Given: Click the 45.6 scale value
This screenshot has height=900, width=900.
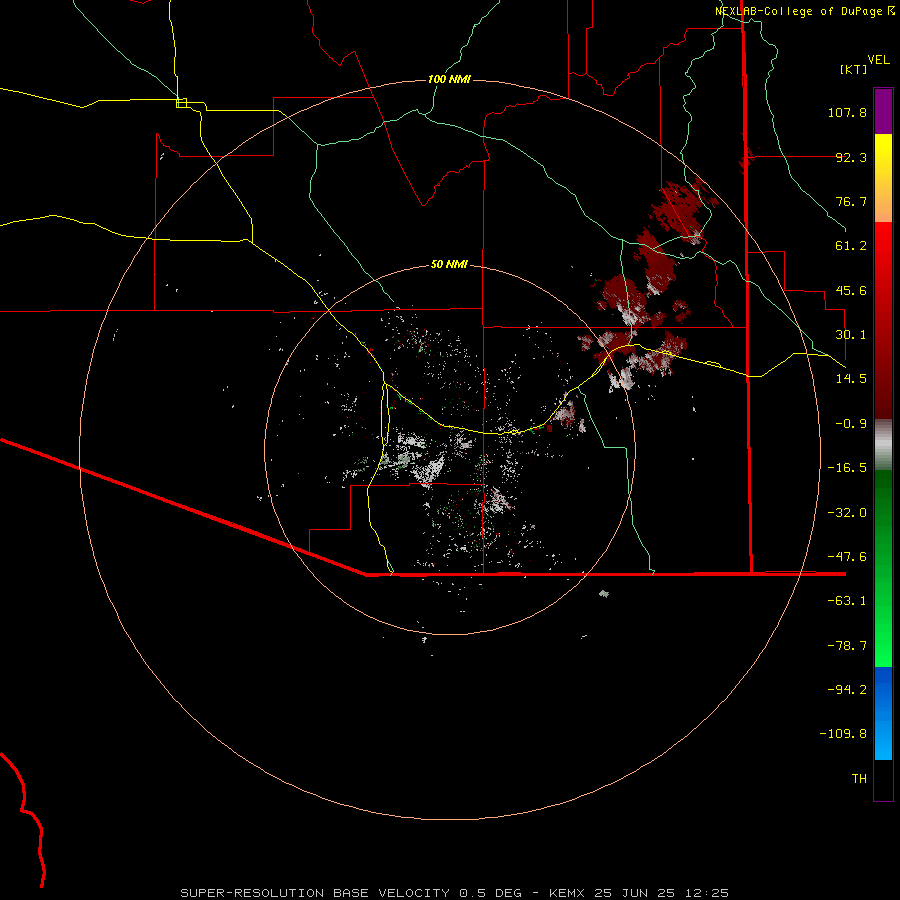Looking at the screenshot, I should point(851,290).
